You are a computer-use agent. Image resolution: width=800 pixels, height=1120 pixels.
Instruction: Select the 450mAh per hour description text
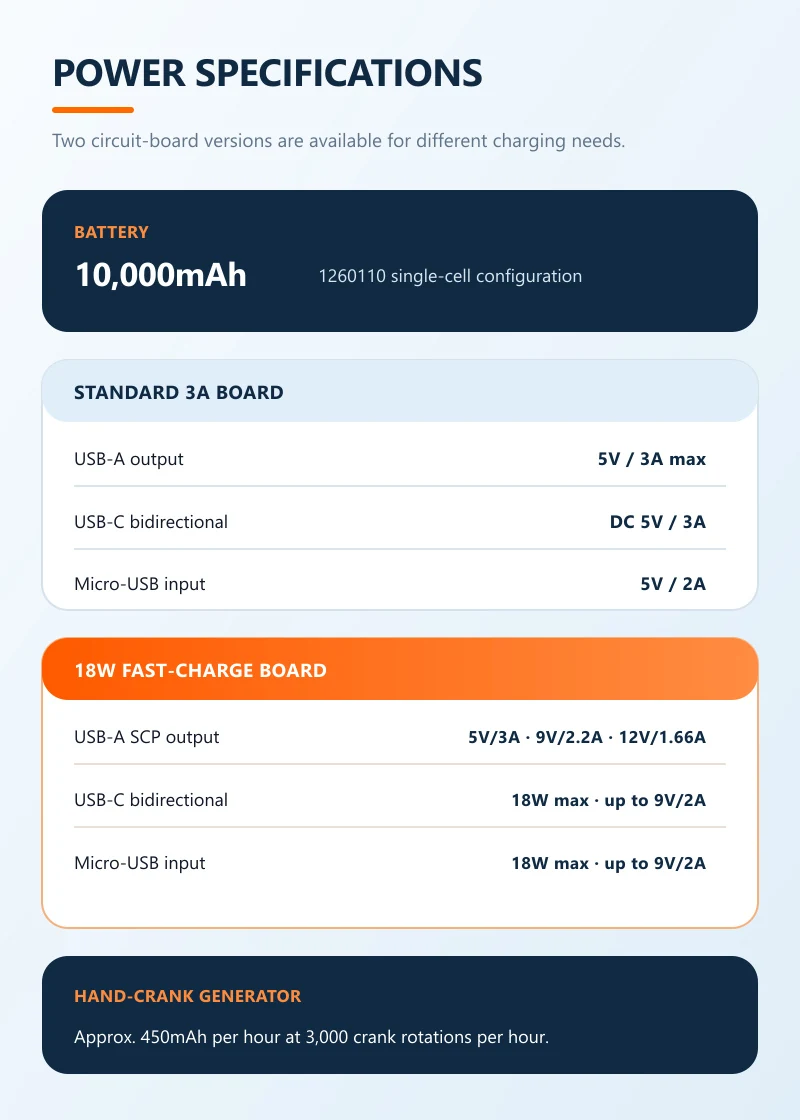[311, 1037]
